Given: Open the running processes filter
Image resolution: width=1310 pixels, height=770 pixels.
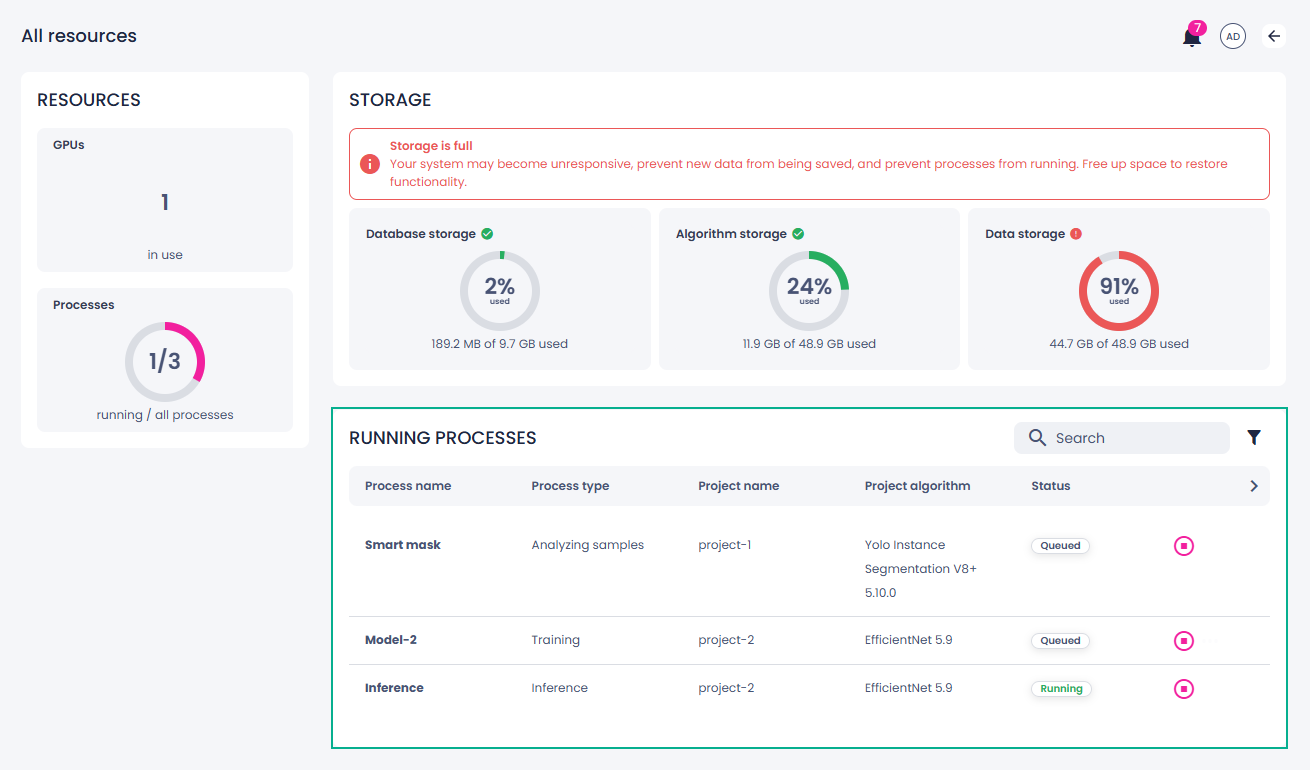Looking at the screenshot, I should click(x=1254, y=437).
